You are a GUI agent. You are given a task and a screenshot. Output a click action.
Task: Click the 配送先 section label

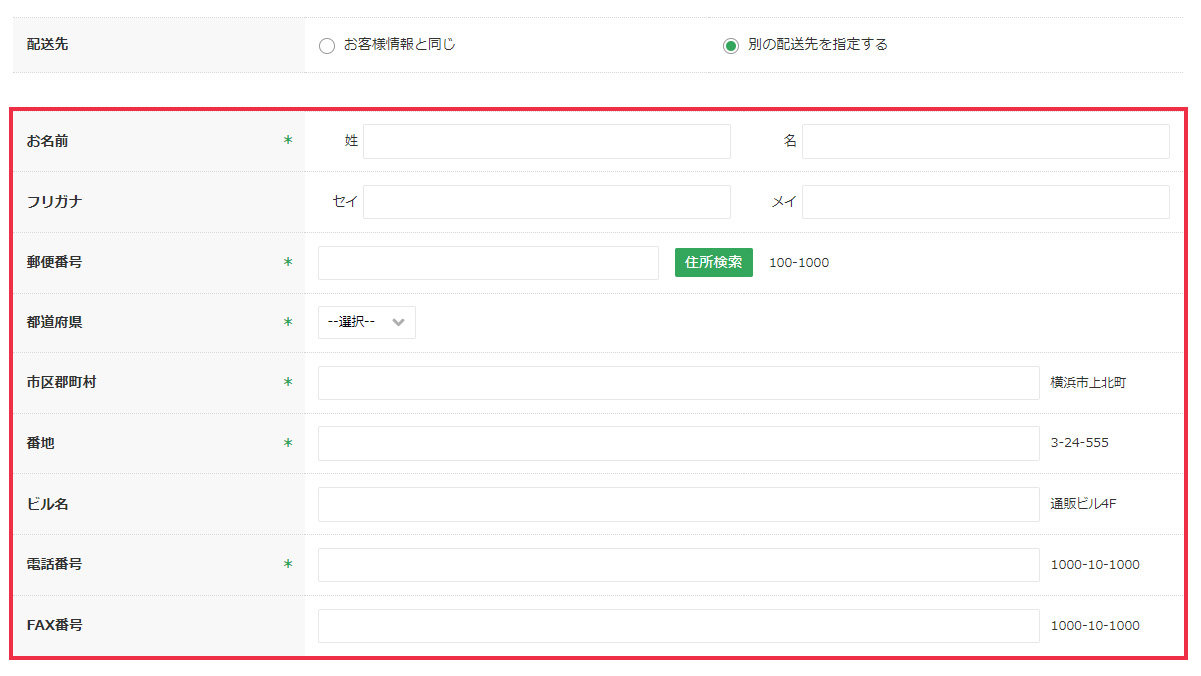(48, 44)
